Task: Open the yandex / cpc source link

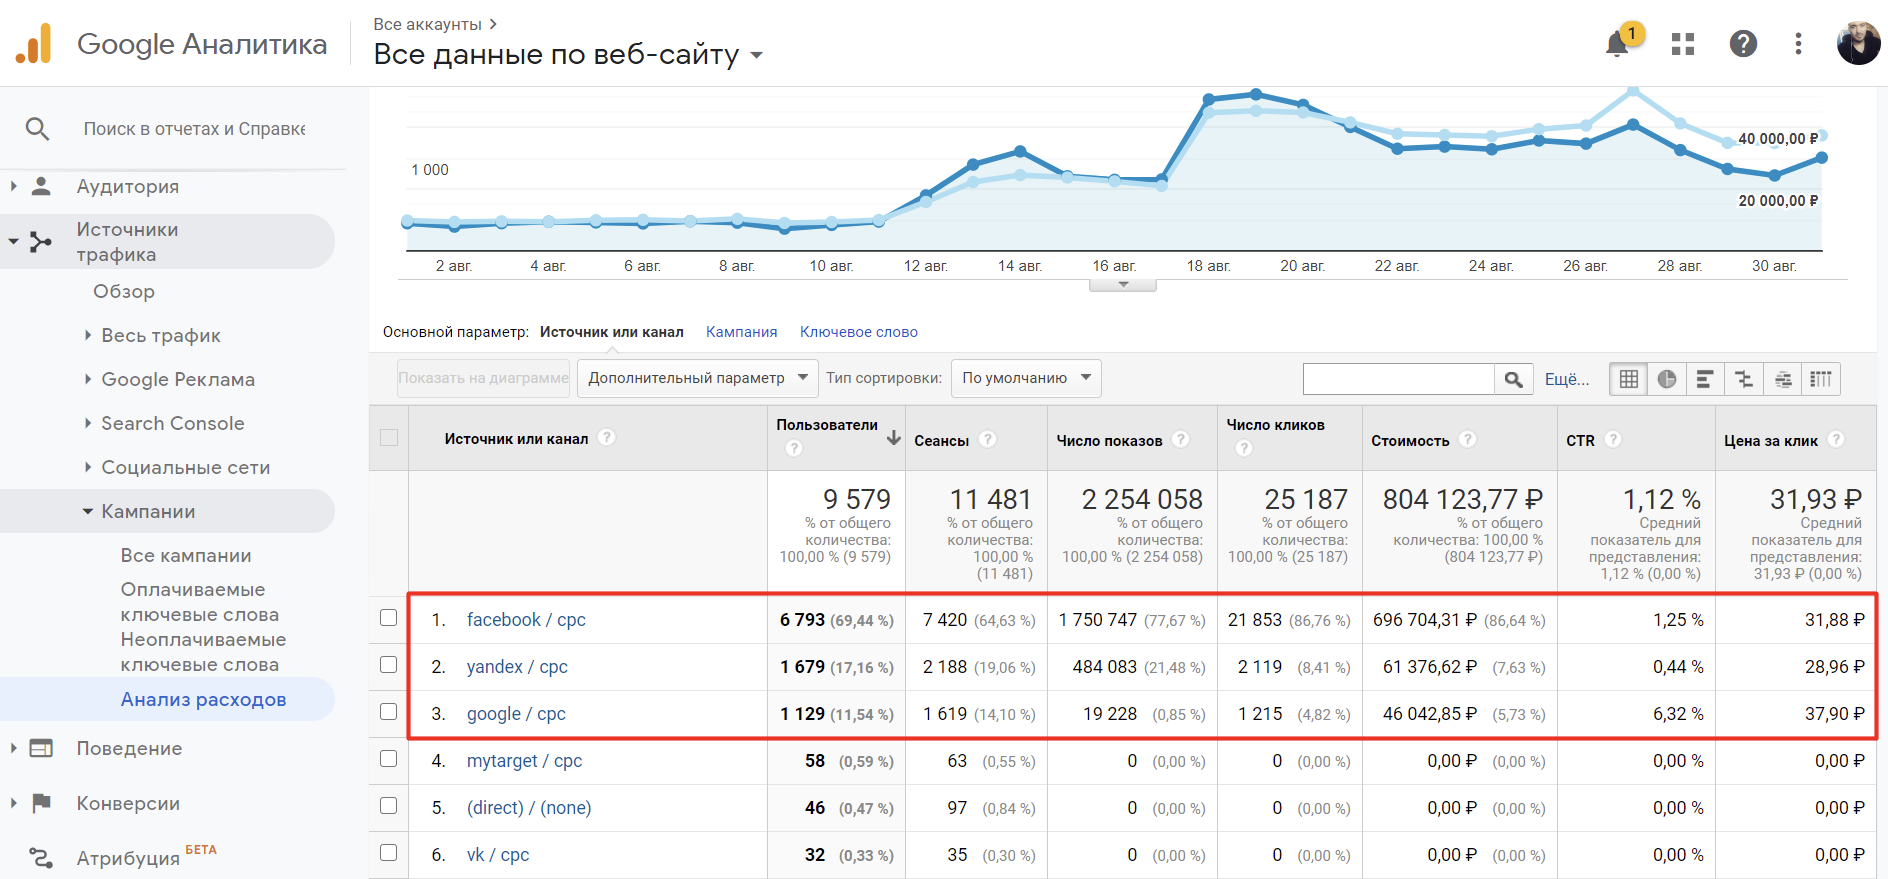Action: point(517,667)
